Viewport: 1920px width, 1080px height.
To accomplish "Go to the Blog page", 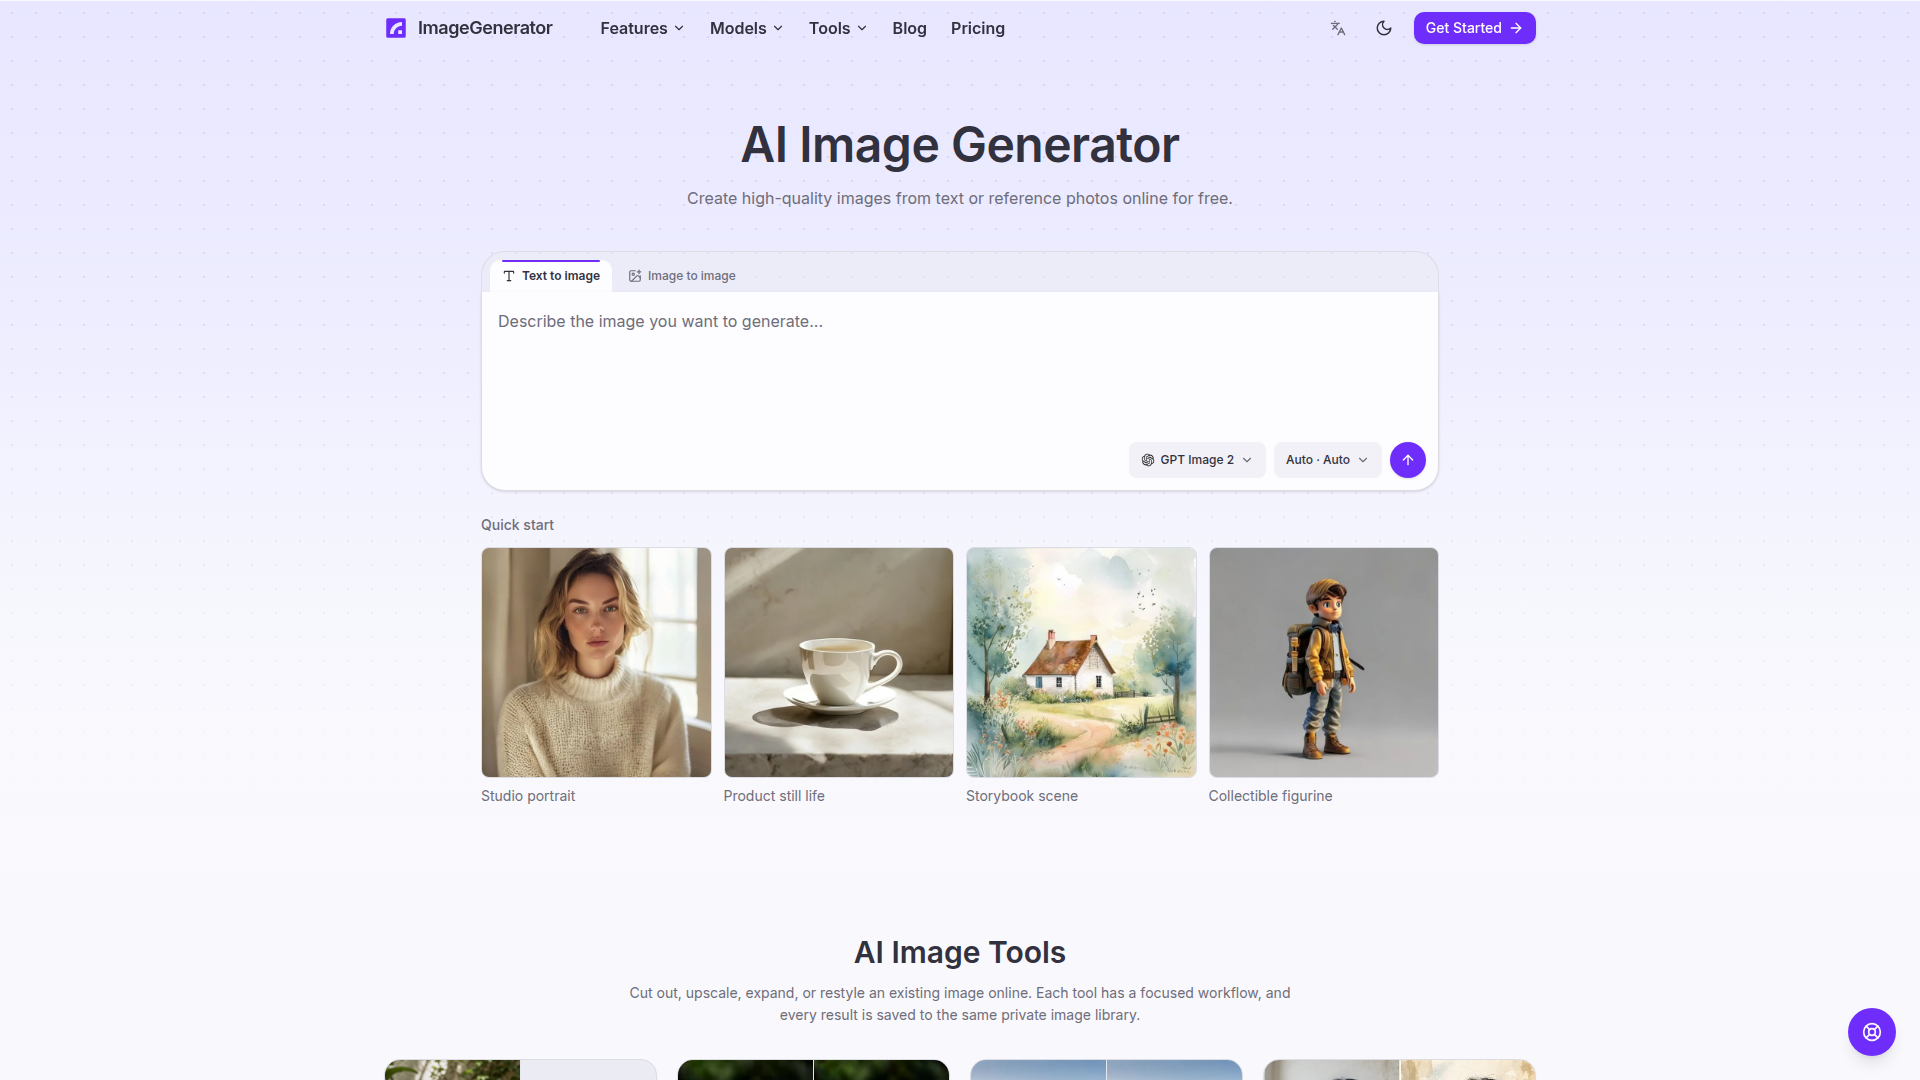I will click(x=909, y=28).
